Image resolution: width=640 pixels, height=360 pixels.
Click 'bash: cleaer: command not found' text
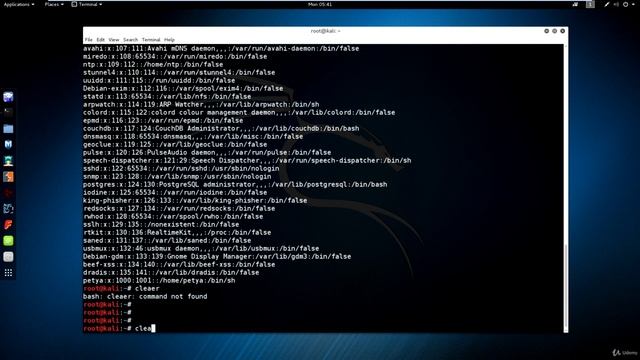145,296
